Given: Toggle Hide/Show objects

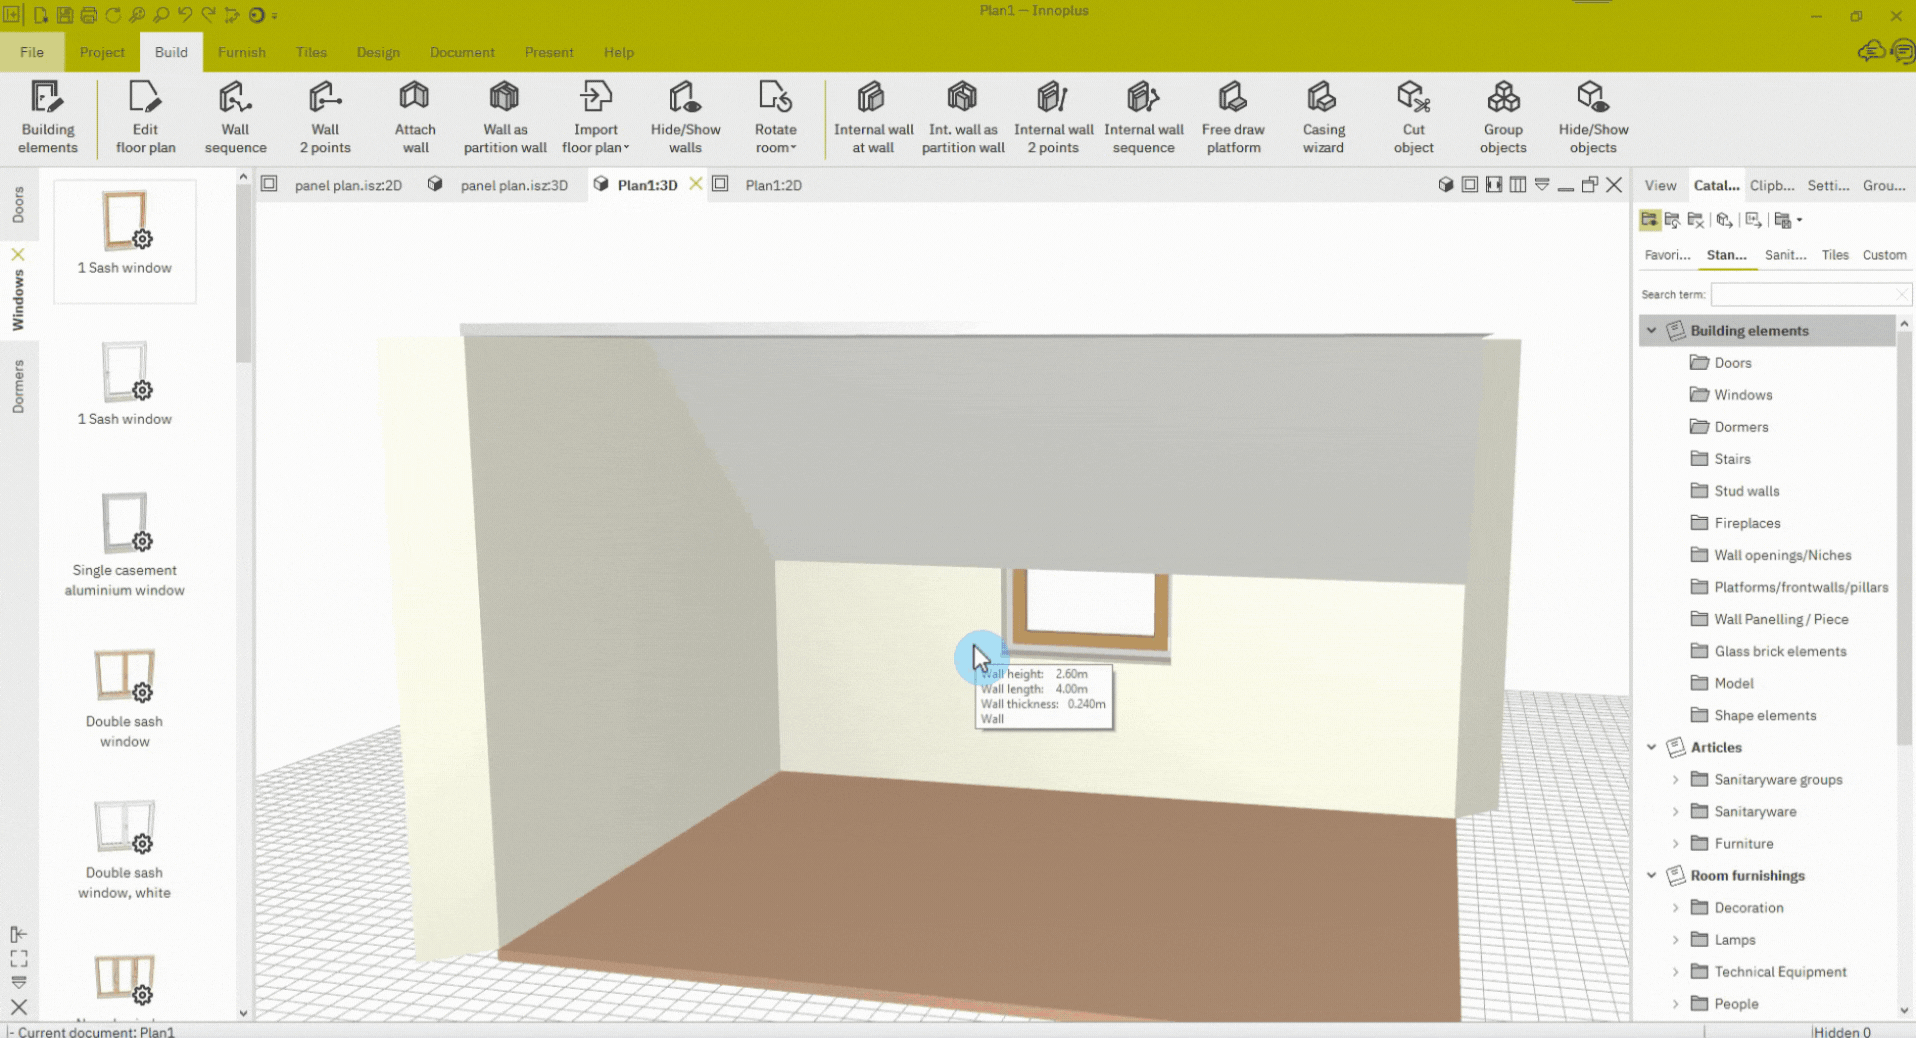Looking at the screenshot, I should (x=1593, y=117).
